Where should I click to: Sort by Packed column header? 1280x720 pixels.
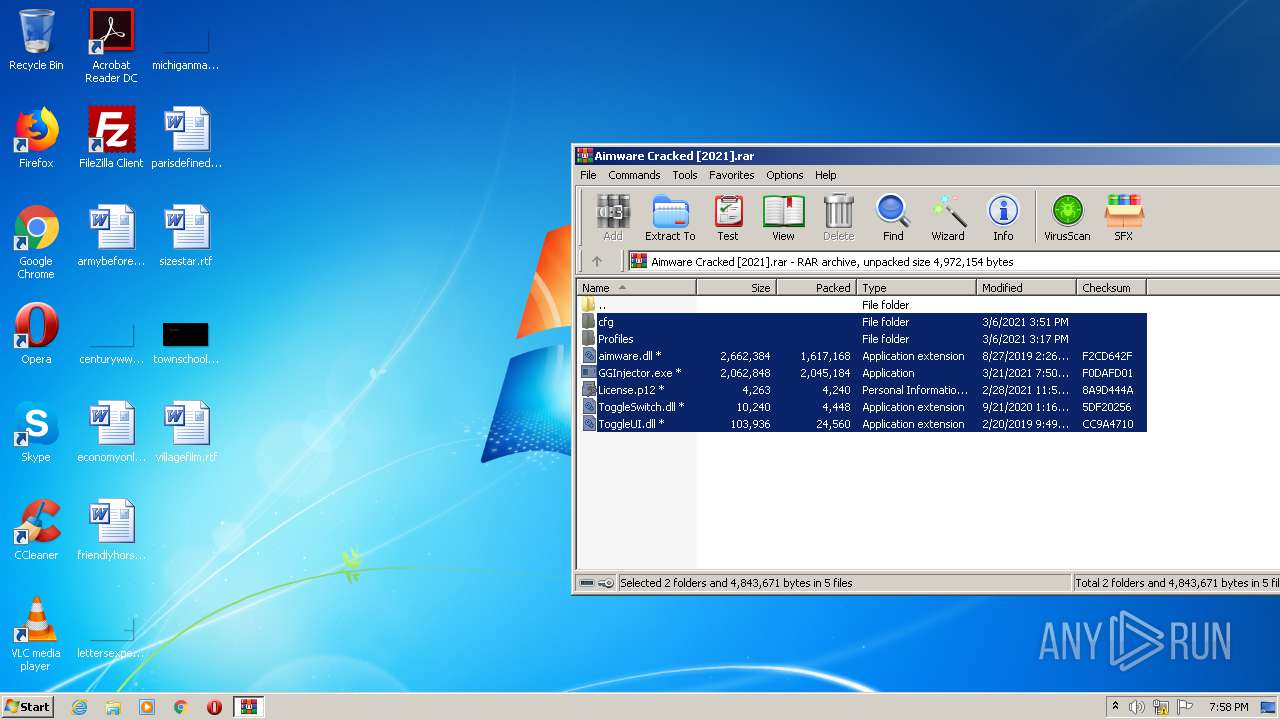coord(816,287)
